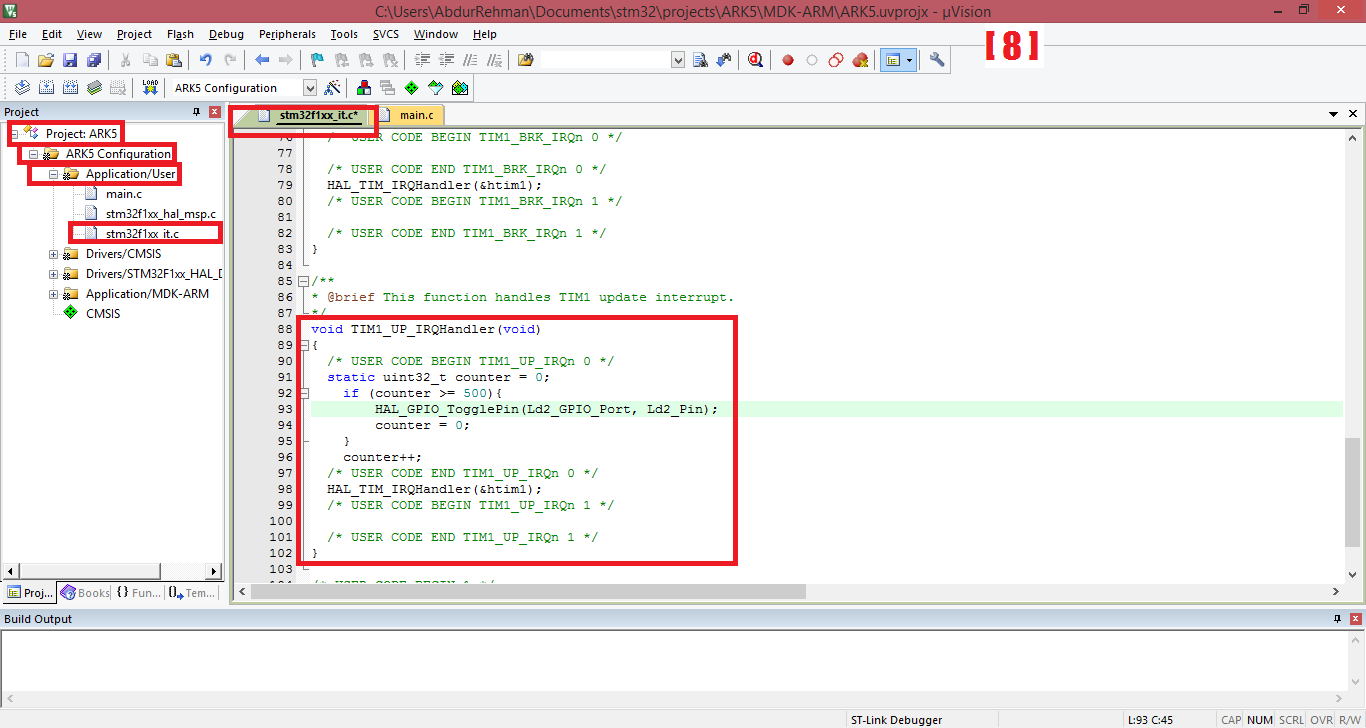Open Options for Target with the wand icon

[330, 87]
